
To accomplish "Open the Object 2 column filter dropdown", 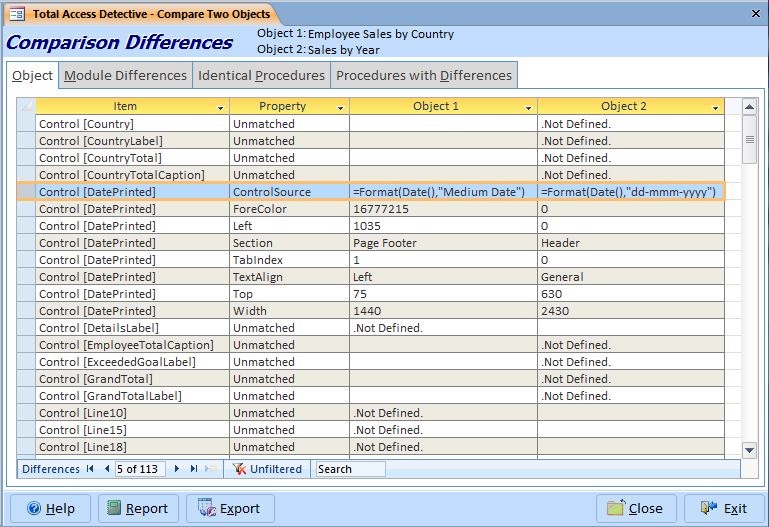I will (x=716, y=107).
